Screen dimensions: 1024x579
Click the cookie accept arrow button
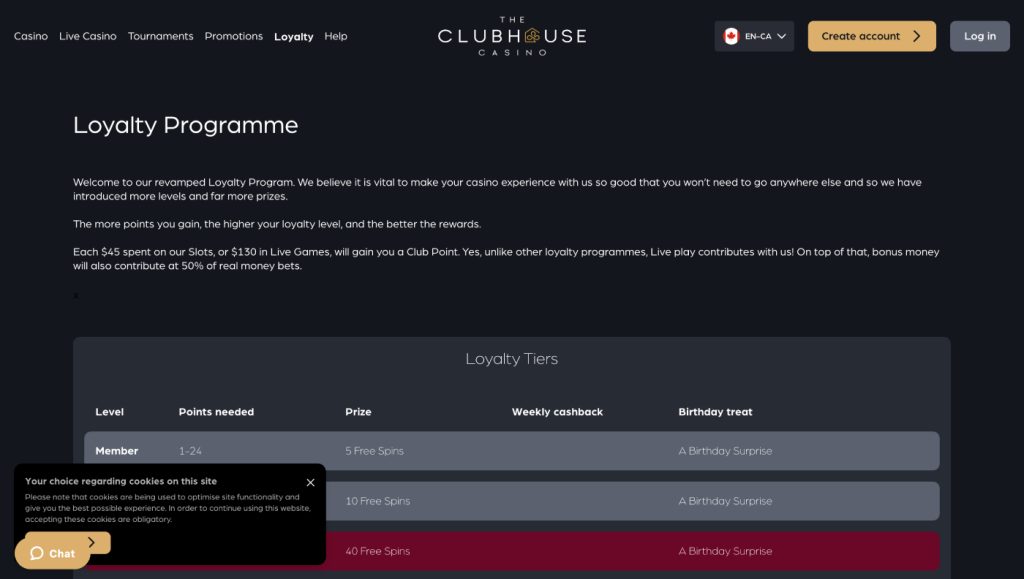pos(91,542)
